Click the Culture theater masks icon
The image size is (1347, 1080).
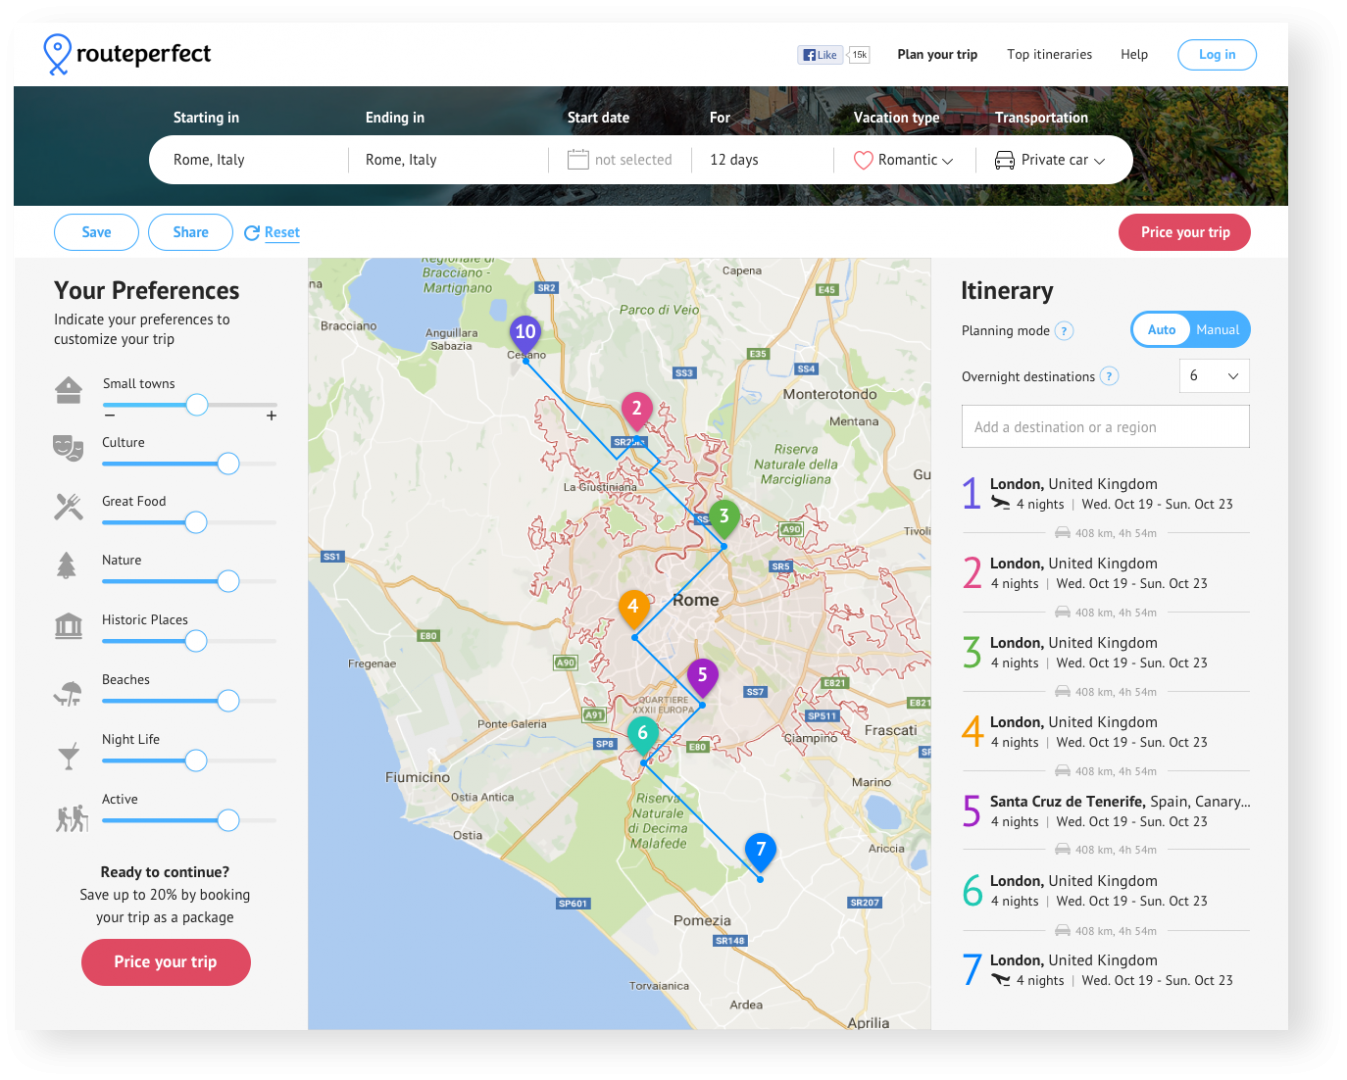point(68,447)
